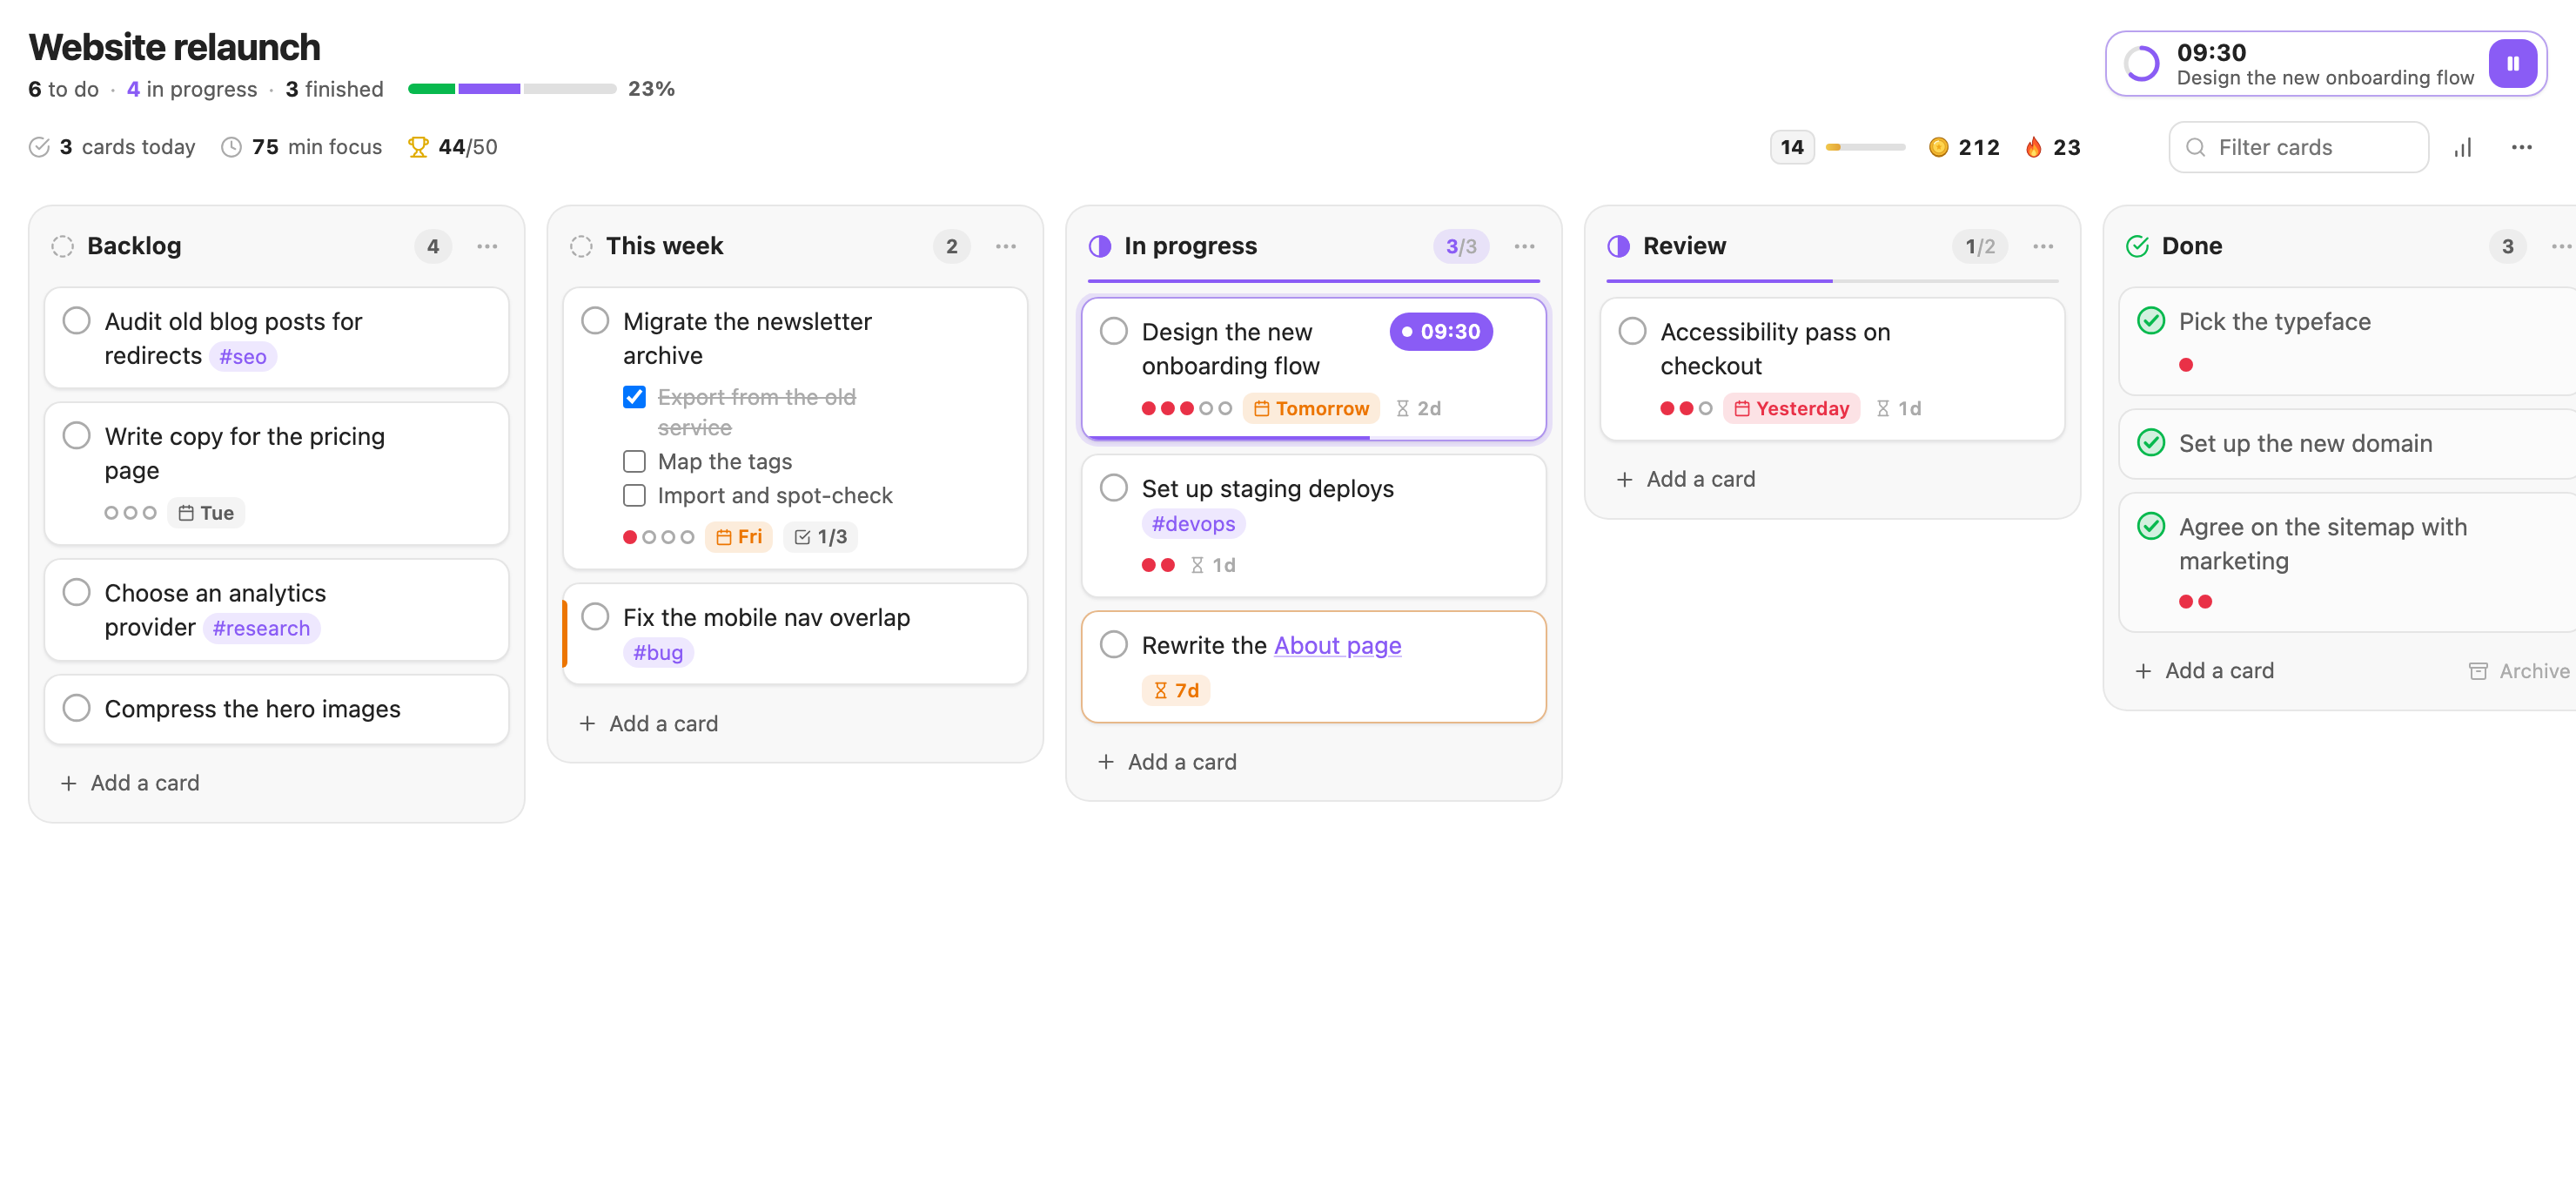Mark Fix the mobile nav overlap done

point(595,616)
